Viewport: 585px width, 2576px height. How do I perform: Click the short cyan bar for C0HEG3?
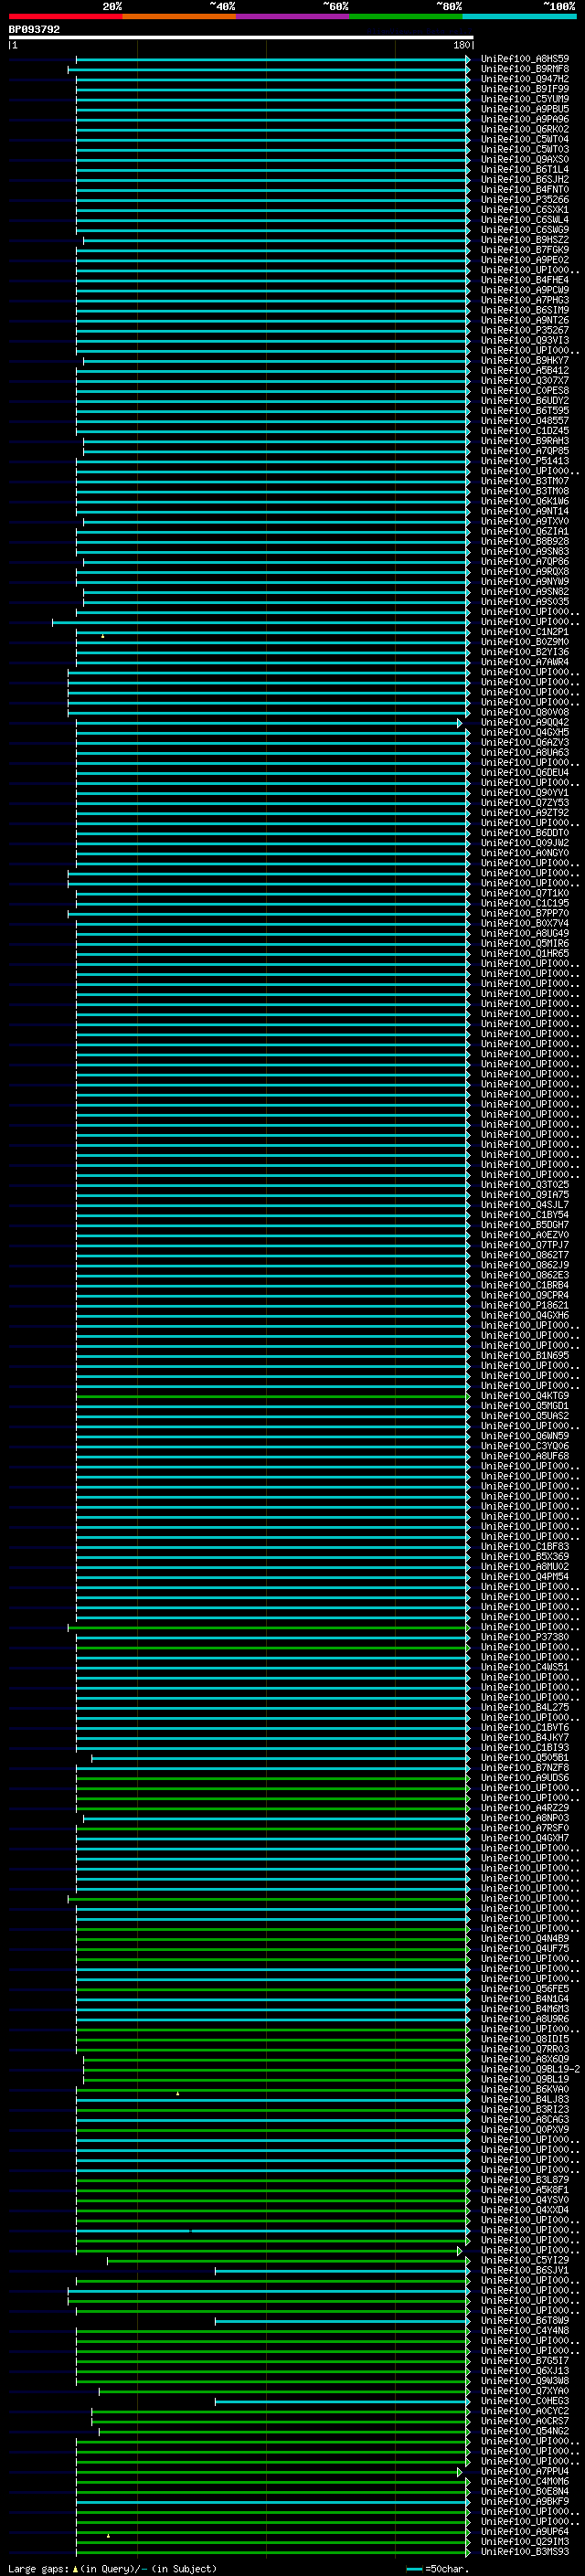point(342,2401)
